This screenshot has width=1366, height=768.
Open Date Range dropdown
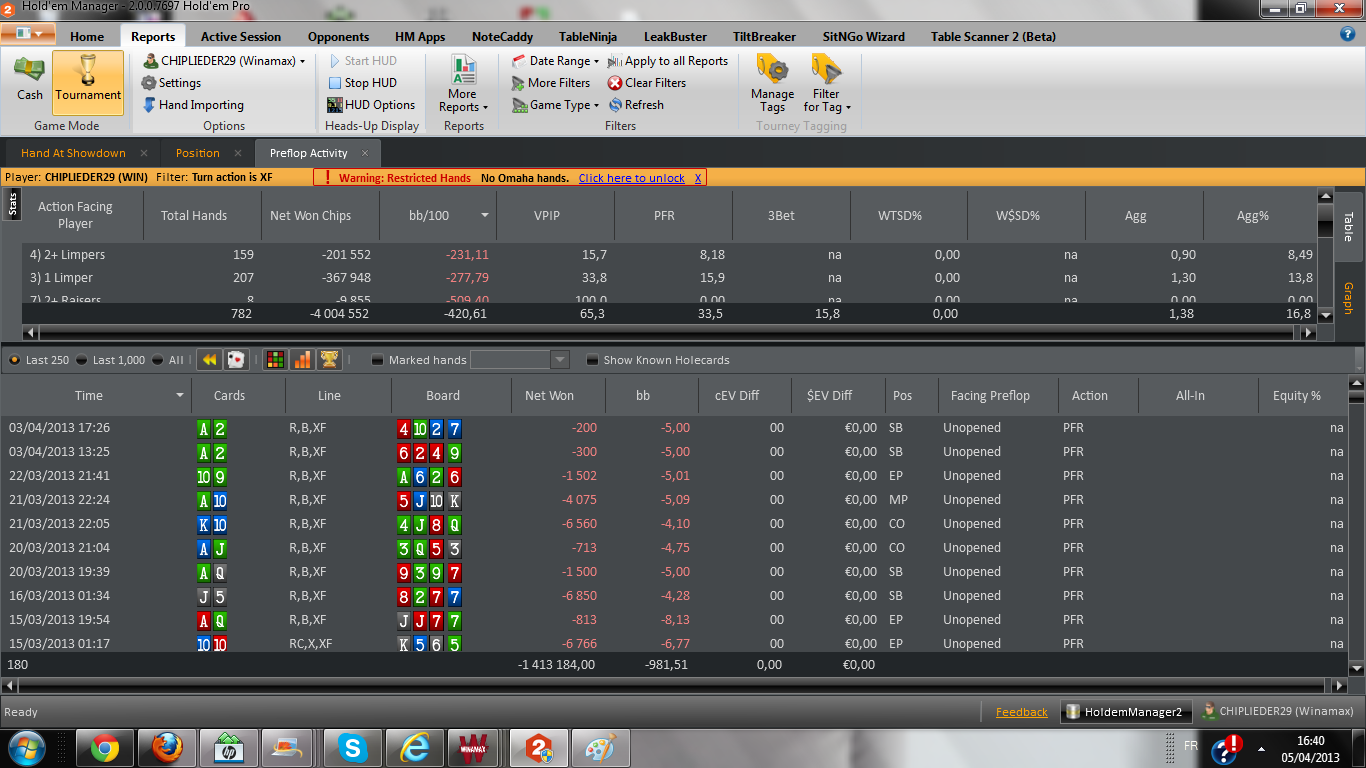(x=556, y=61)
